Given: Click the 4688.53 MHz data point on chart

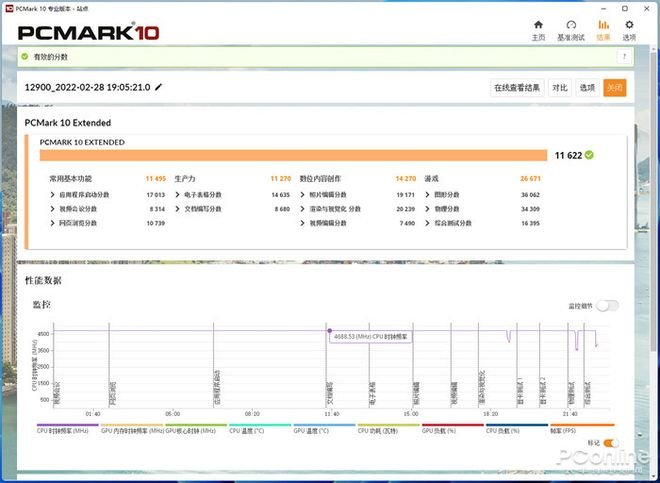Looking at the screenshot, I should click(x=329, y=330).
